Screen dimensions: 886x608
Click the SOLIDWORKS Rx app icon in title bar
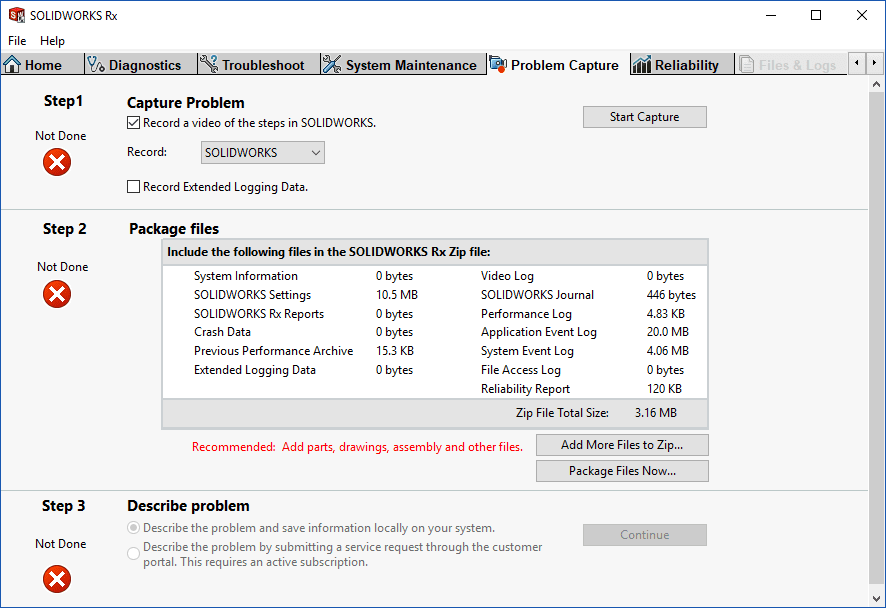coord(17,15)
